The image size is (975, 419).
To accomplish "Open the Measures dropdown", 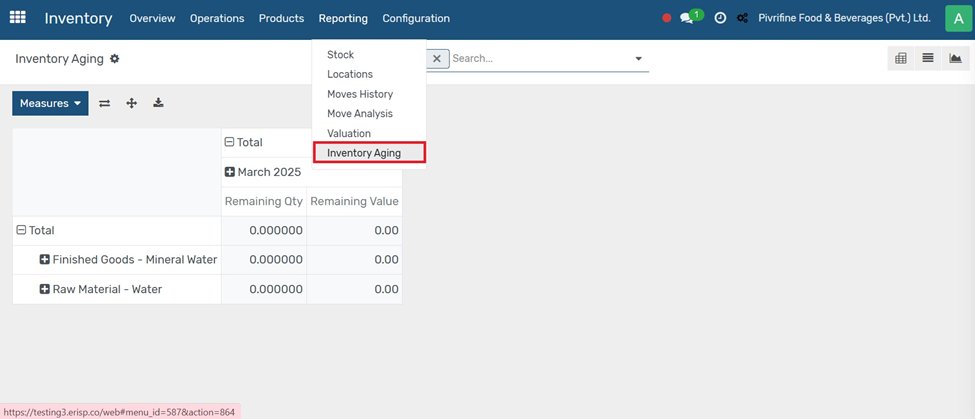I will [x=50, y=103].
